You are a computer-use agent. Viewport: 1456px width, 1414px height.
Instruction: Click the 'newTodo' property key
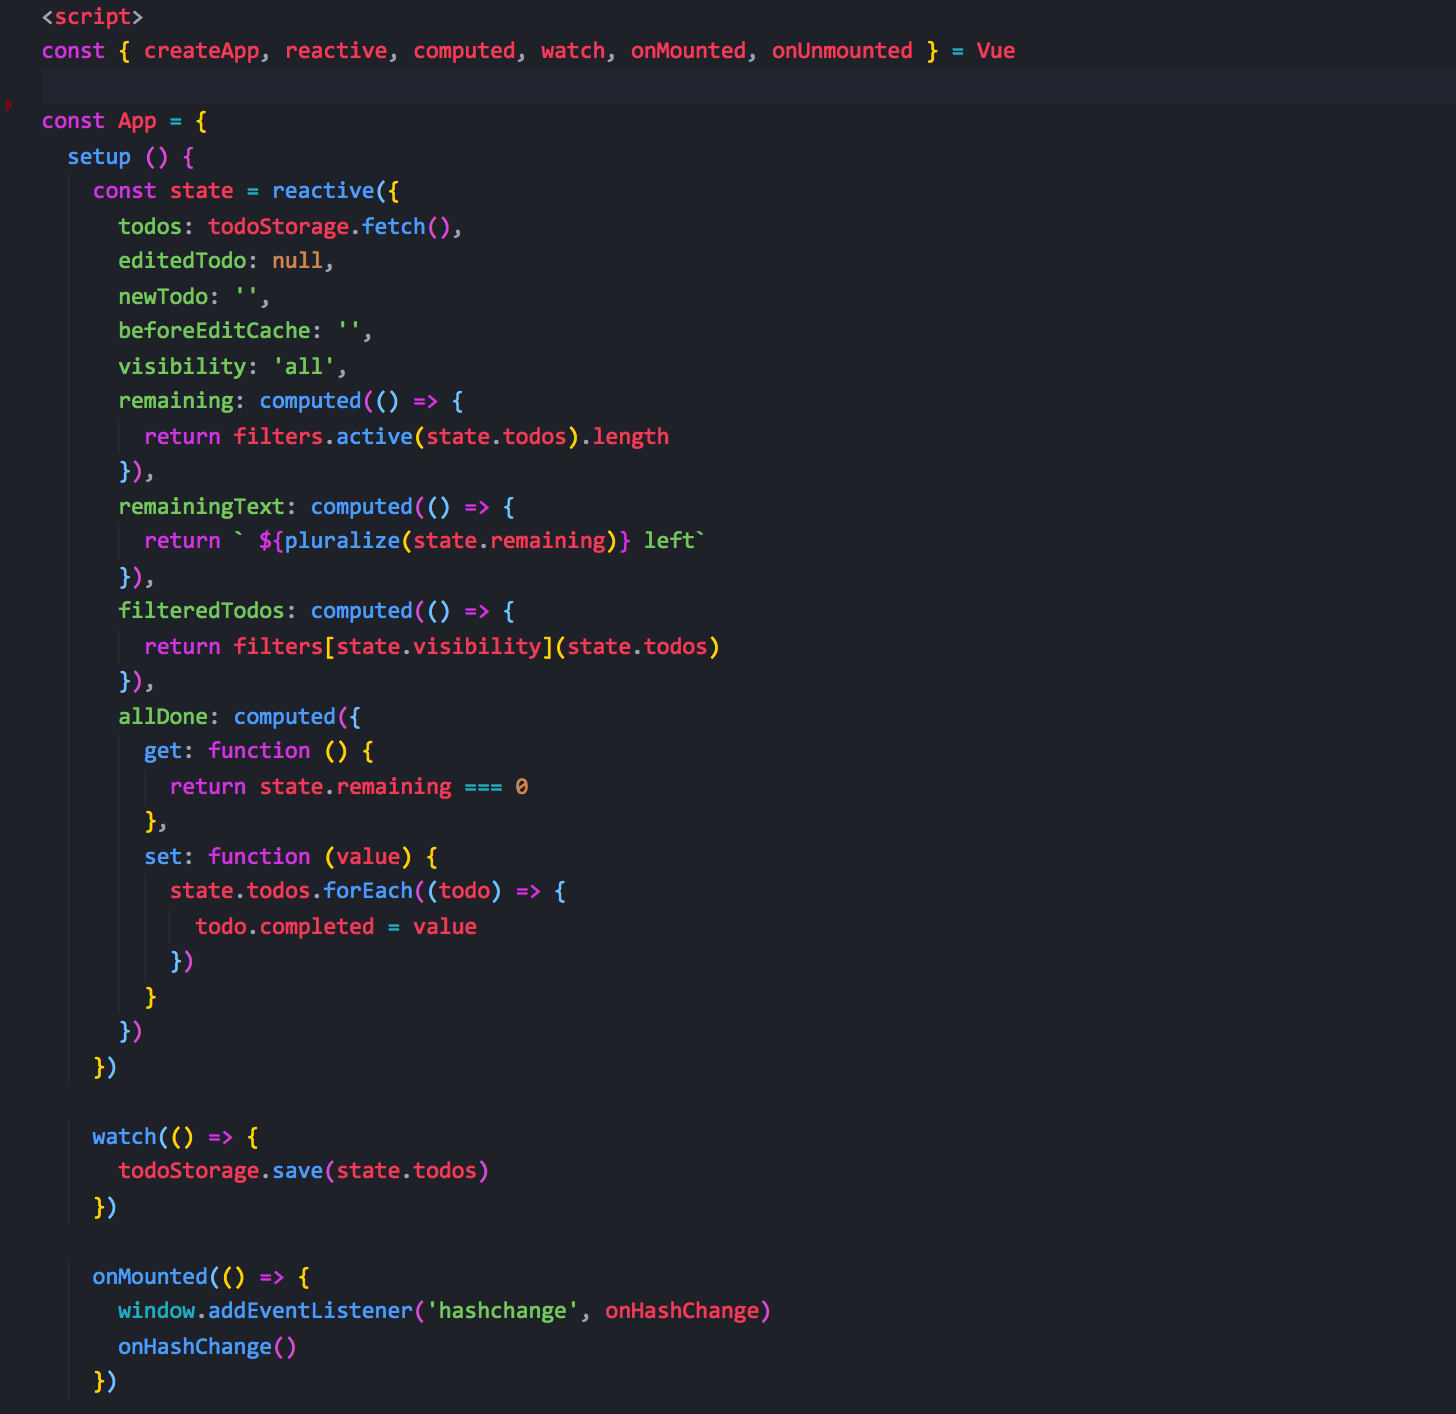(x=163, y=297)
